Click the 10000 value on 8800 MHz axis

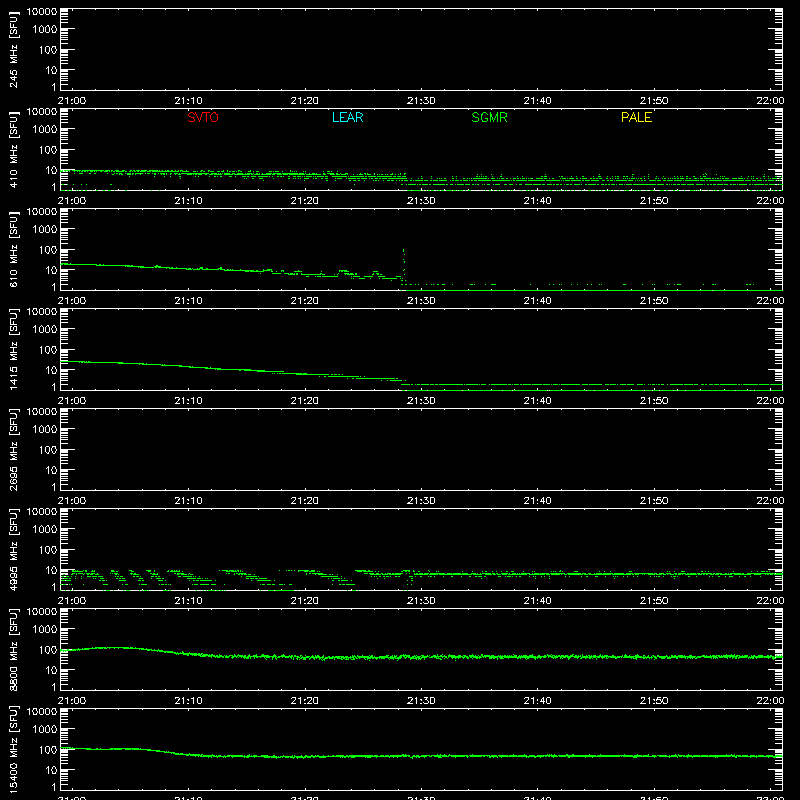(42, 612)
